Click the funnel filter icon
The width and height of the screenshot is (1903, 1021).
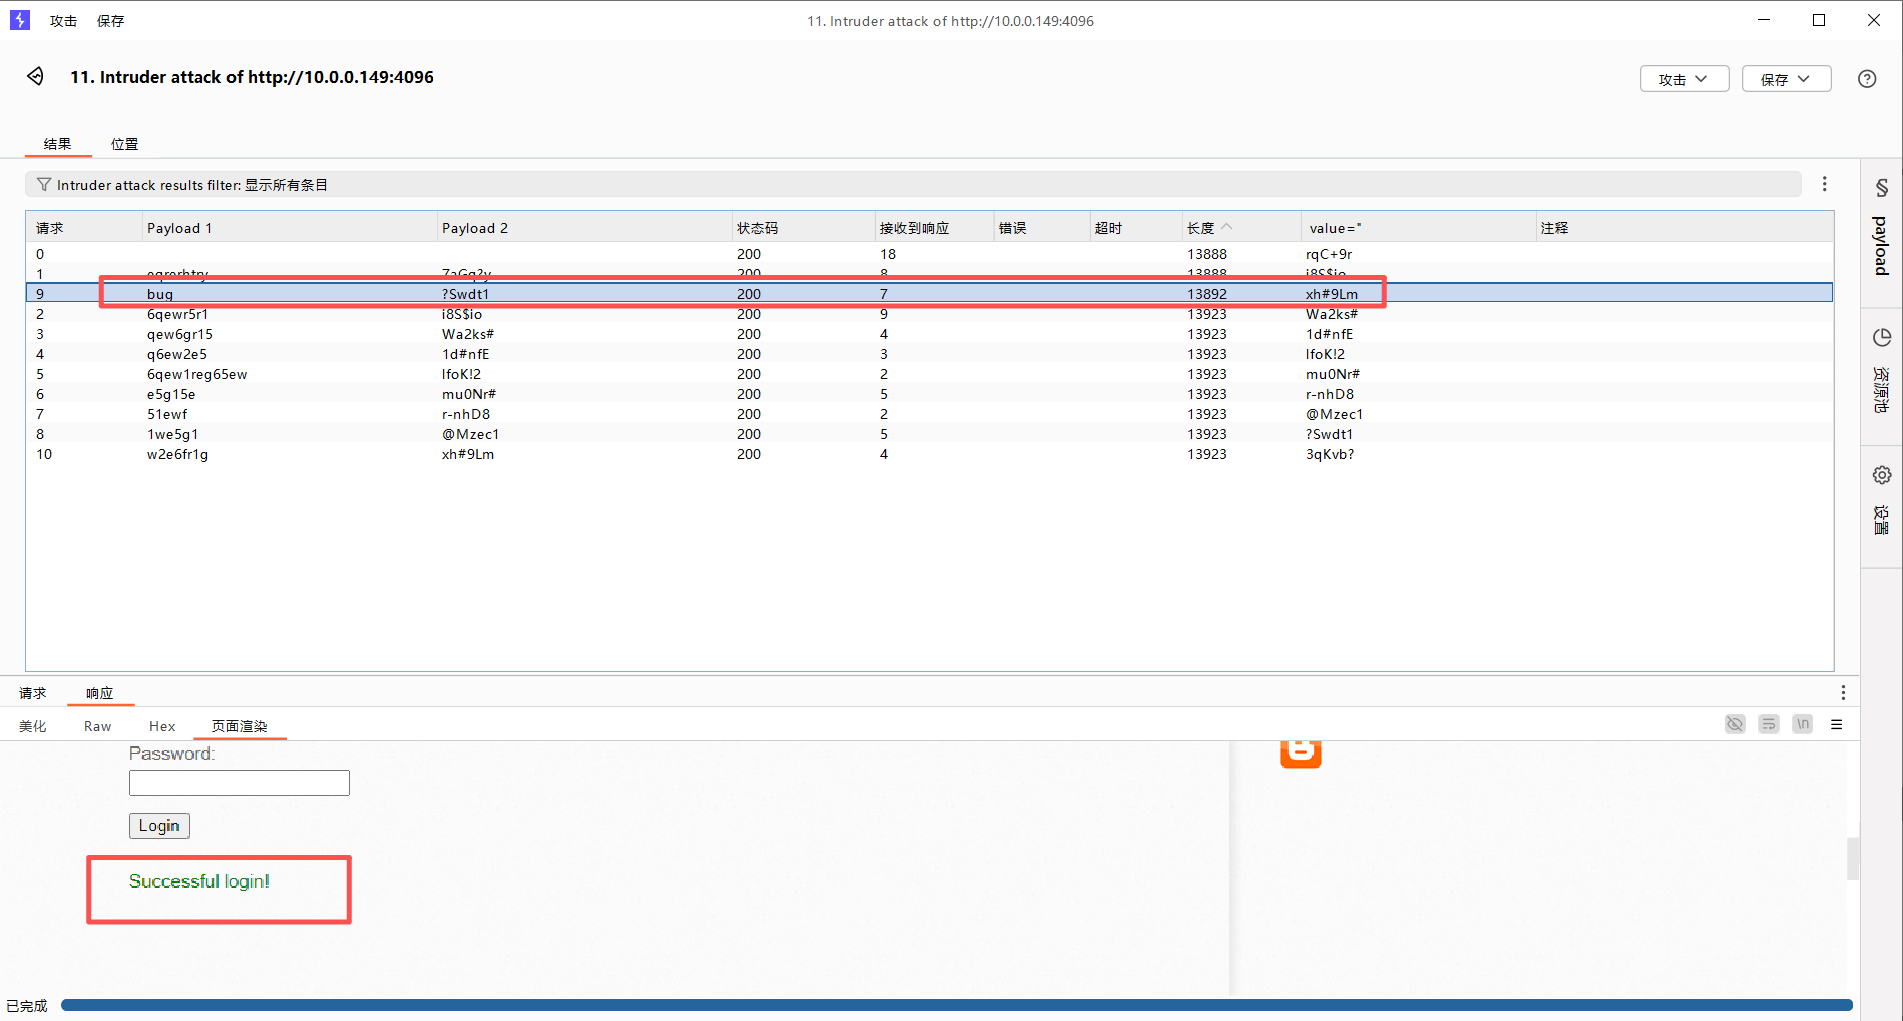[44, 185]
